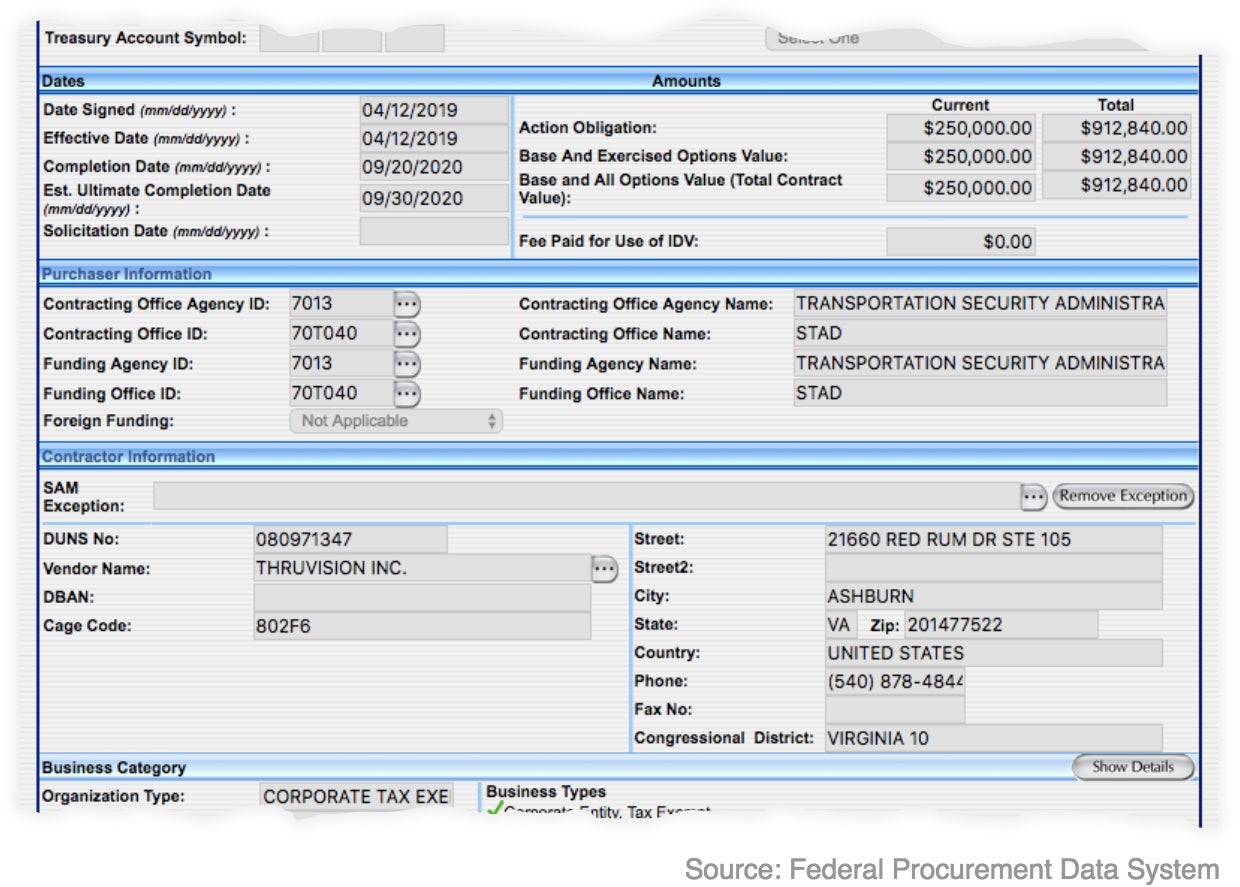
Task: Click the Contractor Information section header
Action: point(129,457)
